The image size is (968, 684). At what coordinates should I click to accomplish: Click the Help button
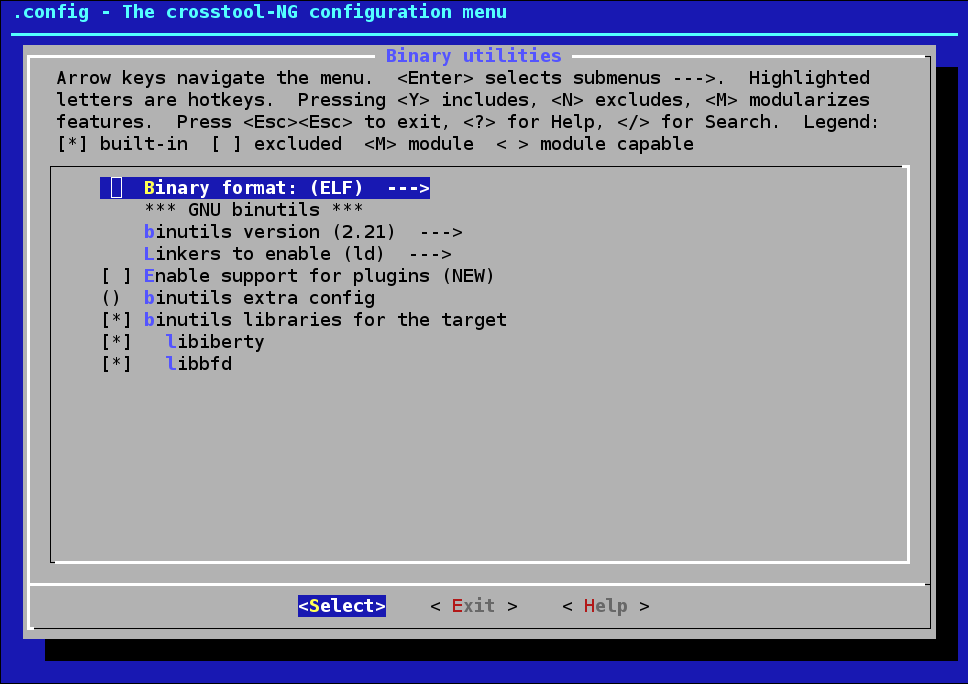[606, 606]
